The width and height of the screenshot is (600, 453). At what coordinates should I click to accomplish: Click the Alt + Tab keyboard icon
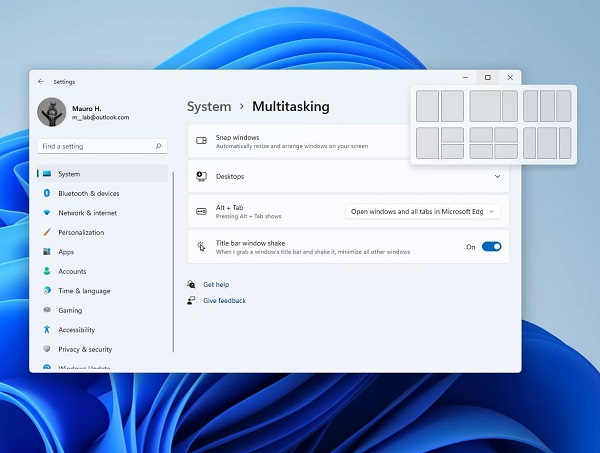[201, 212]
